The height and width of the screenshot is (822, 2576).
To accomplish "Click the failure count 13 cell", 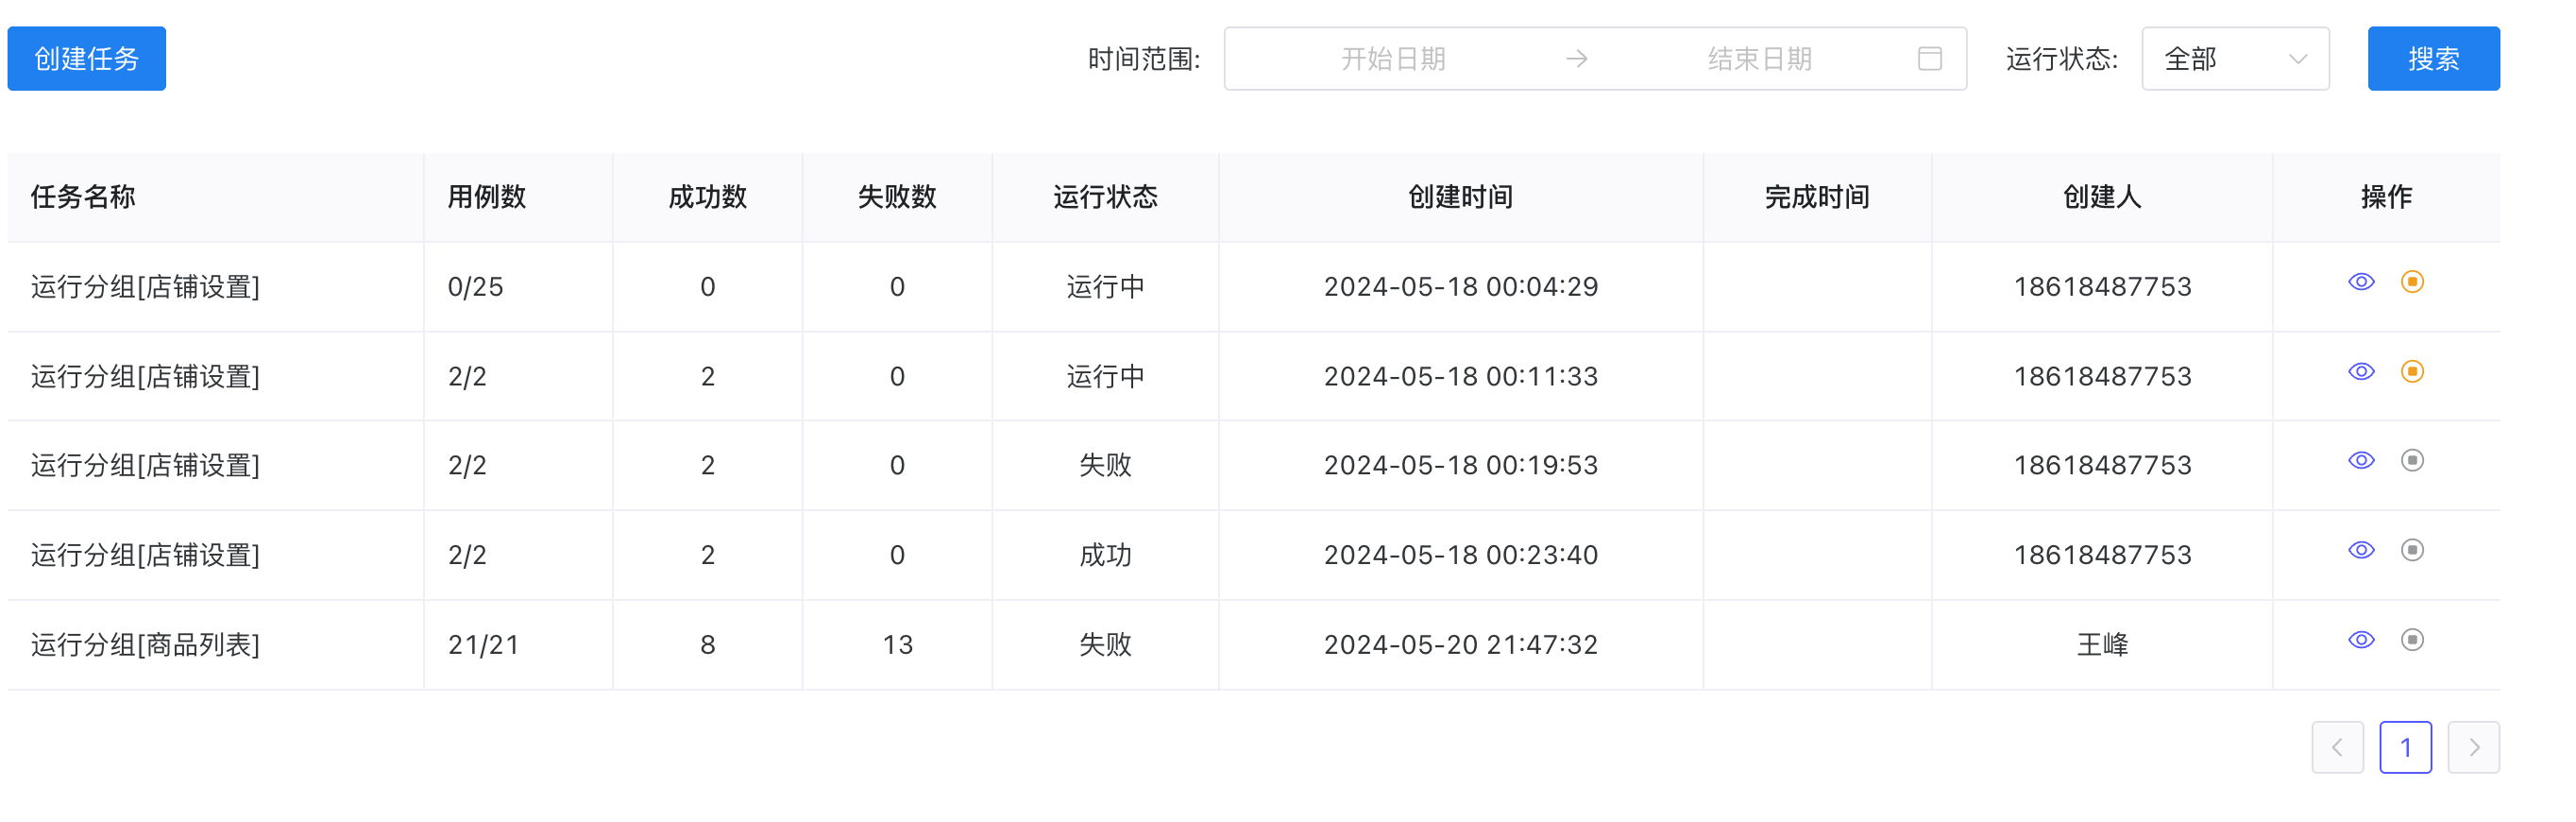I will pyautogui.click(x=897, y=645).
